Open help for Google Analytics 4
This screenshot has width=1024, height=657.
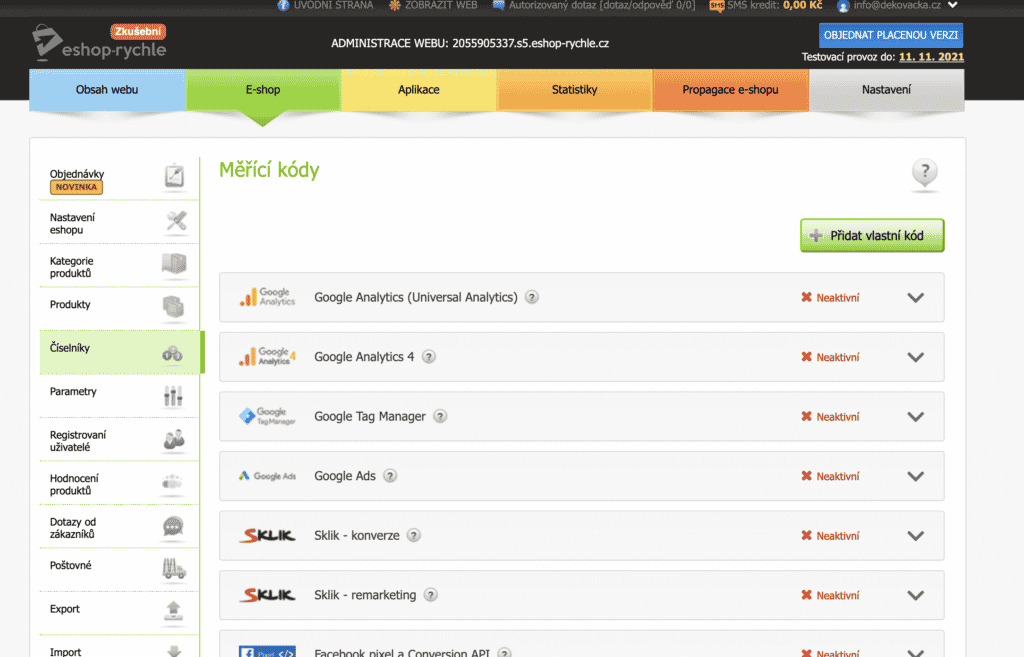pos(428,357)
